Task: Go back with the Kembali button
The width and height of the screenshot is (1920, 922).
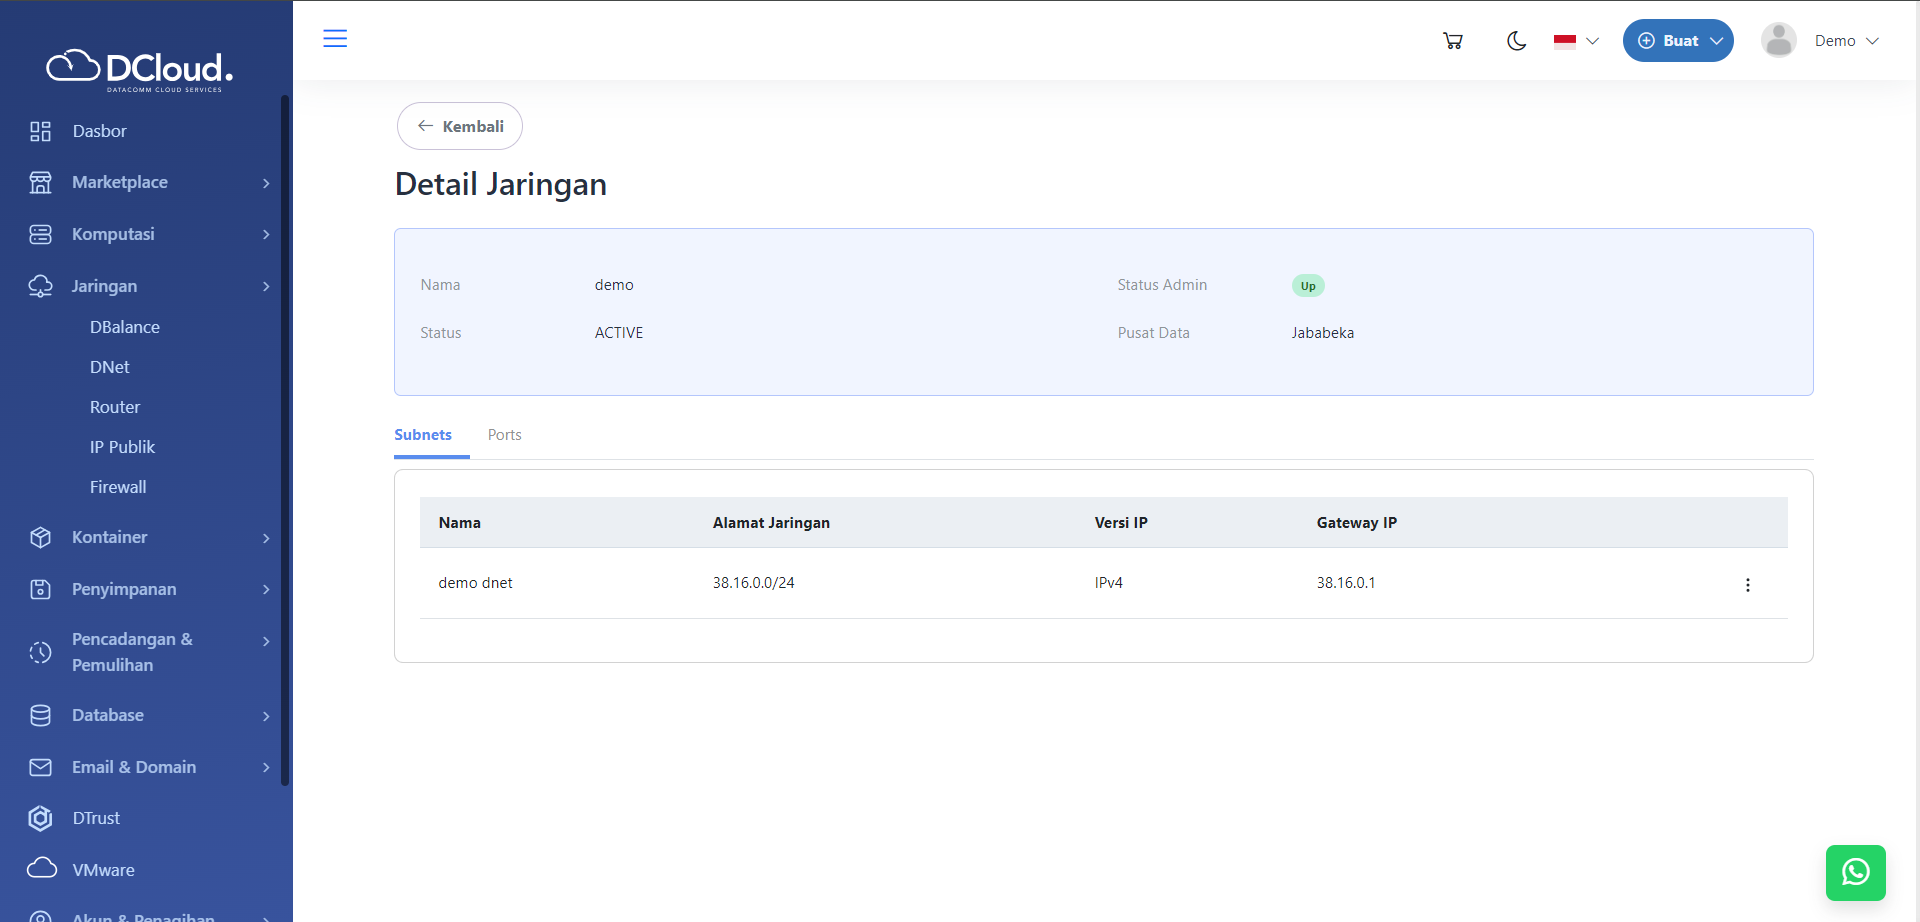Action: [460, 126]
